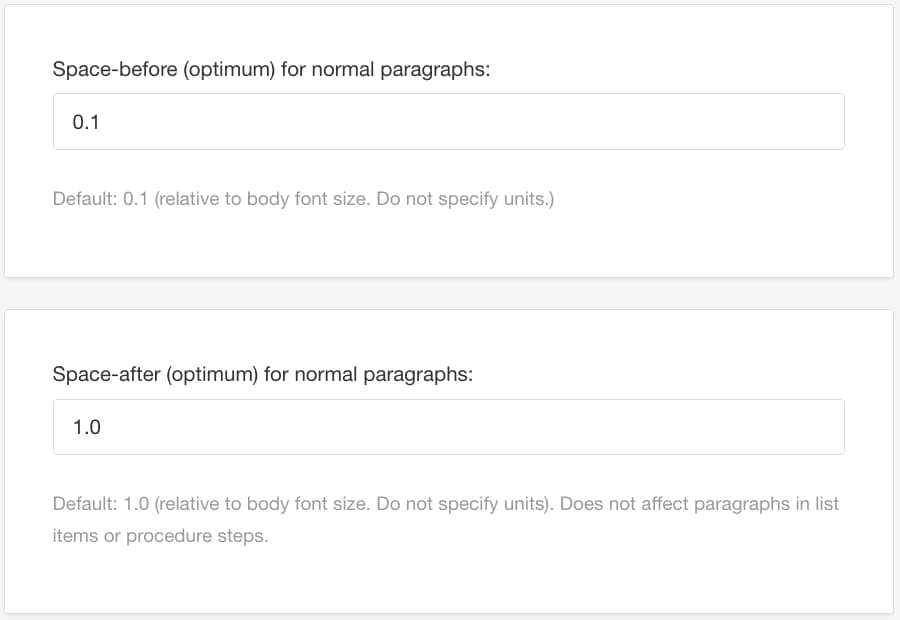Viewport: 900px width, 620px height.
Task: Click the "items or procedure steps." hint line
Action: tap(160, 536)
